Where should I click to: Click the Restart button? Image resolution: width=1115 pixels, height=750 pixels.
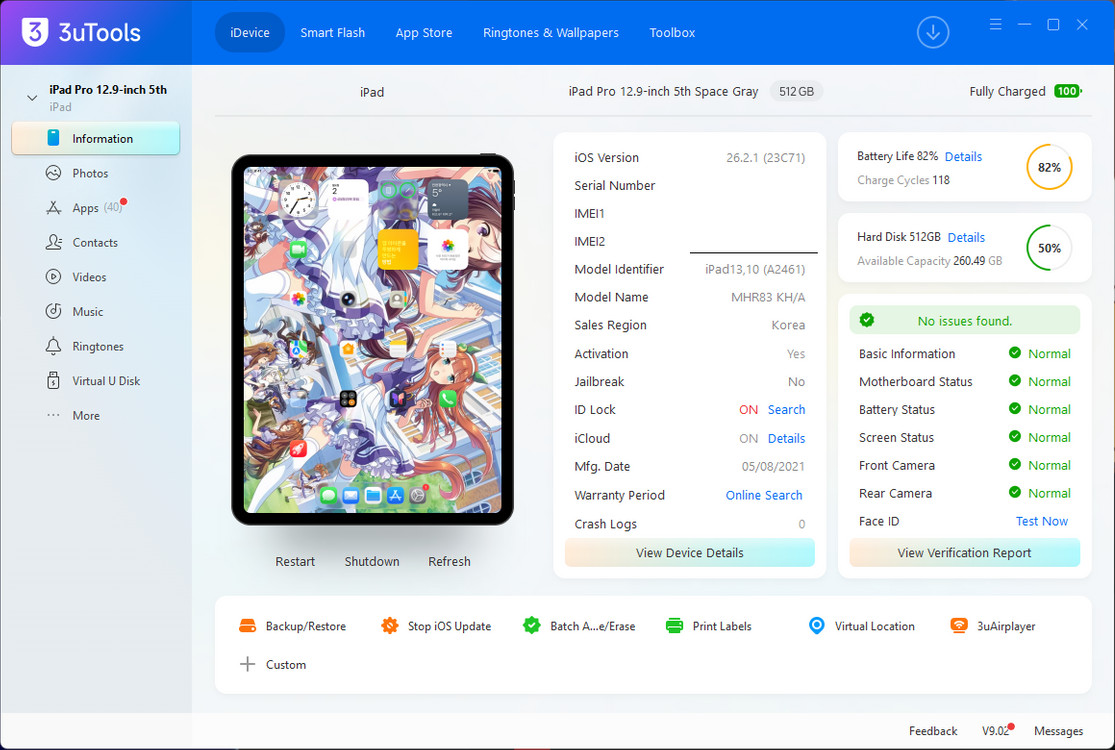[295, 561]
